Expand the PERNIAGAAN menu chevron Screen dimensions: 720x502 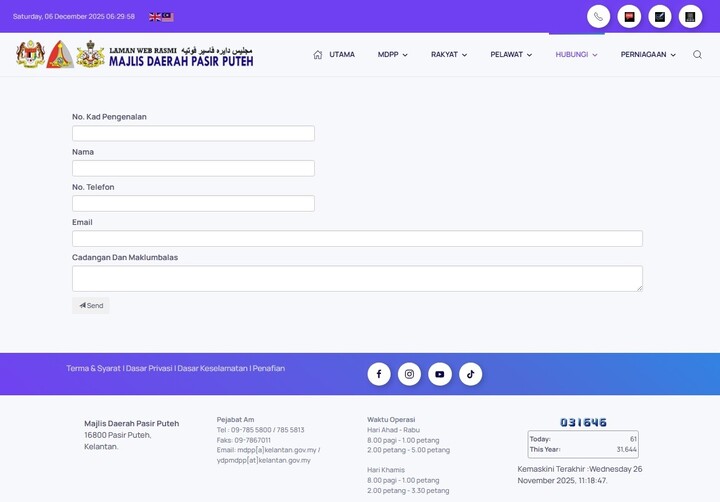click(673, 55)
